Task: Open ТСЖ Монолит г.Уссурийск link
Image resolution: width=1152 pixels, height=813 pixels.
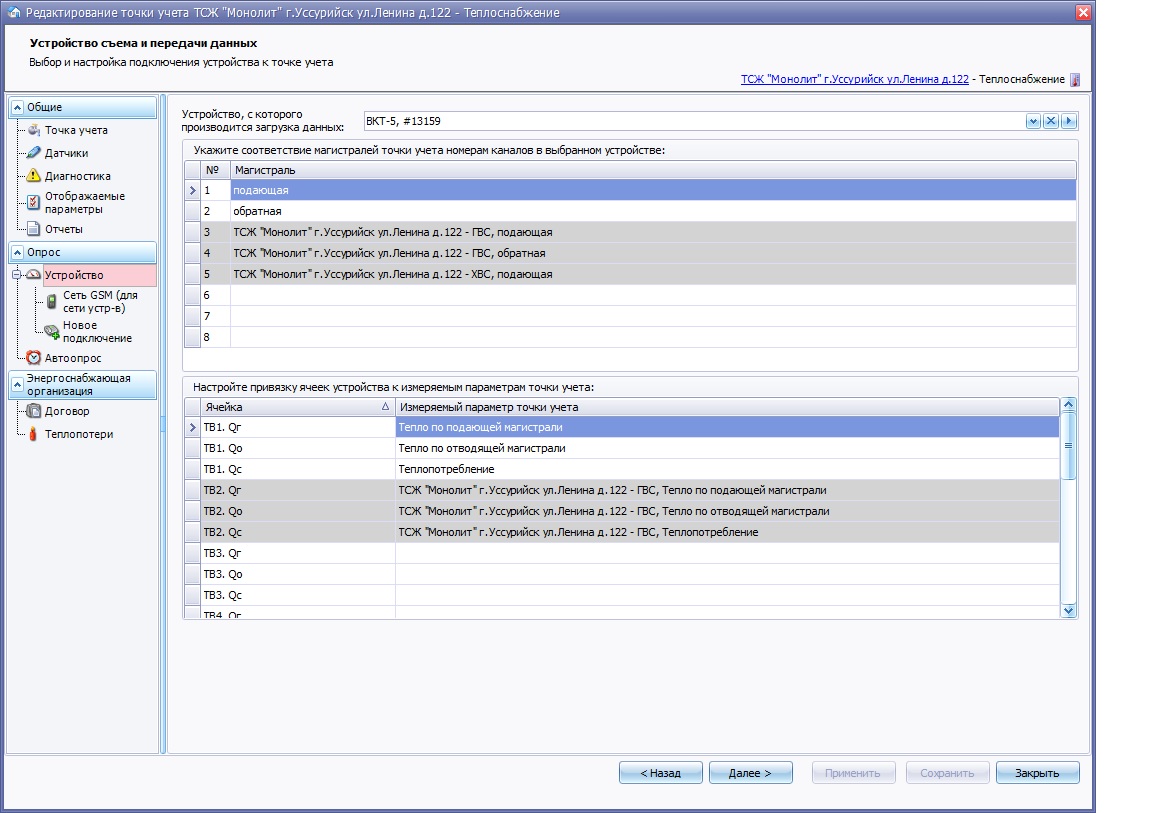Action: coord(854,79)
